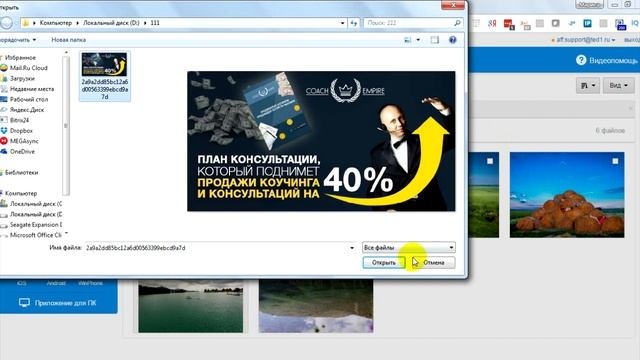Click the Открыть button
The width and height of the screenshot is (640, 360).
[384, 262]
